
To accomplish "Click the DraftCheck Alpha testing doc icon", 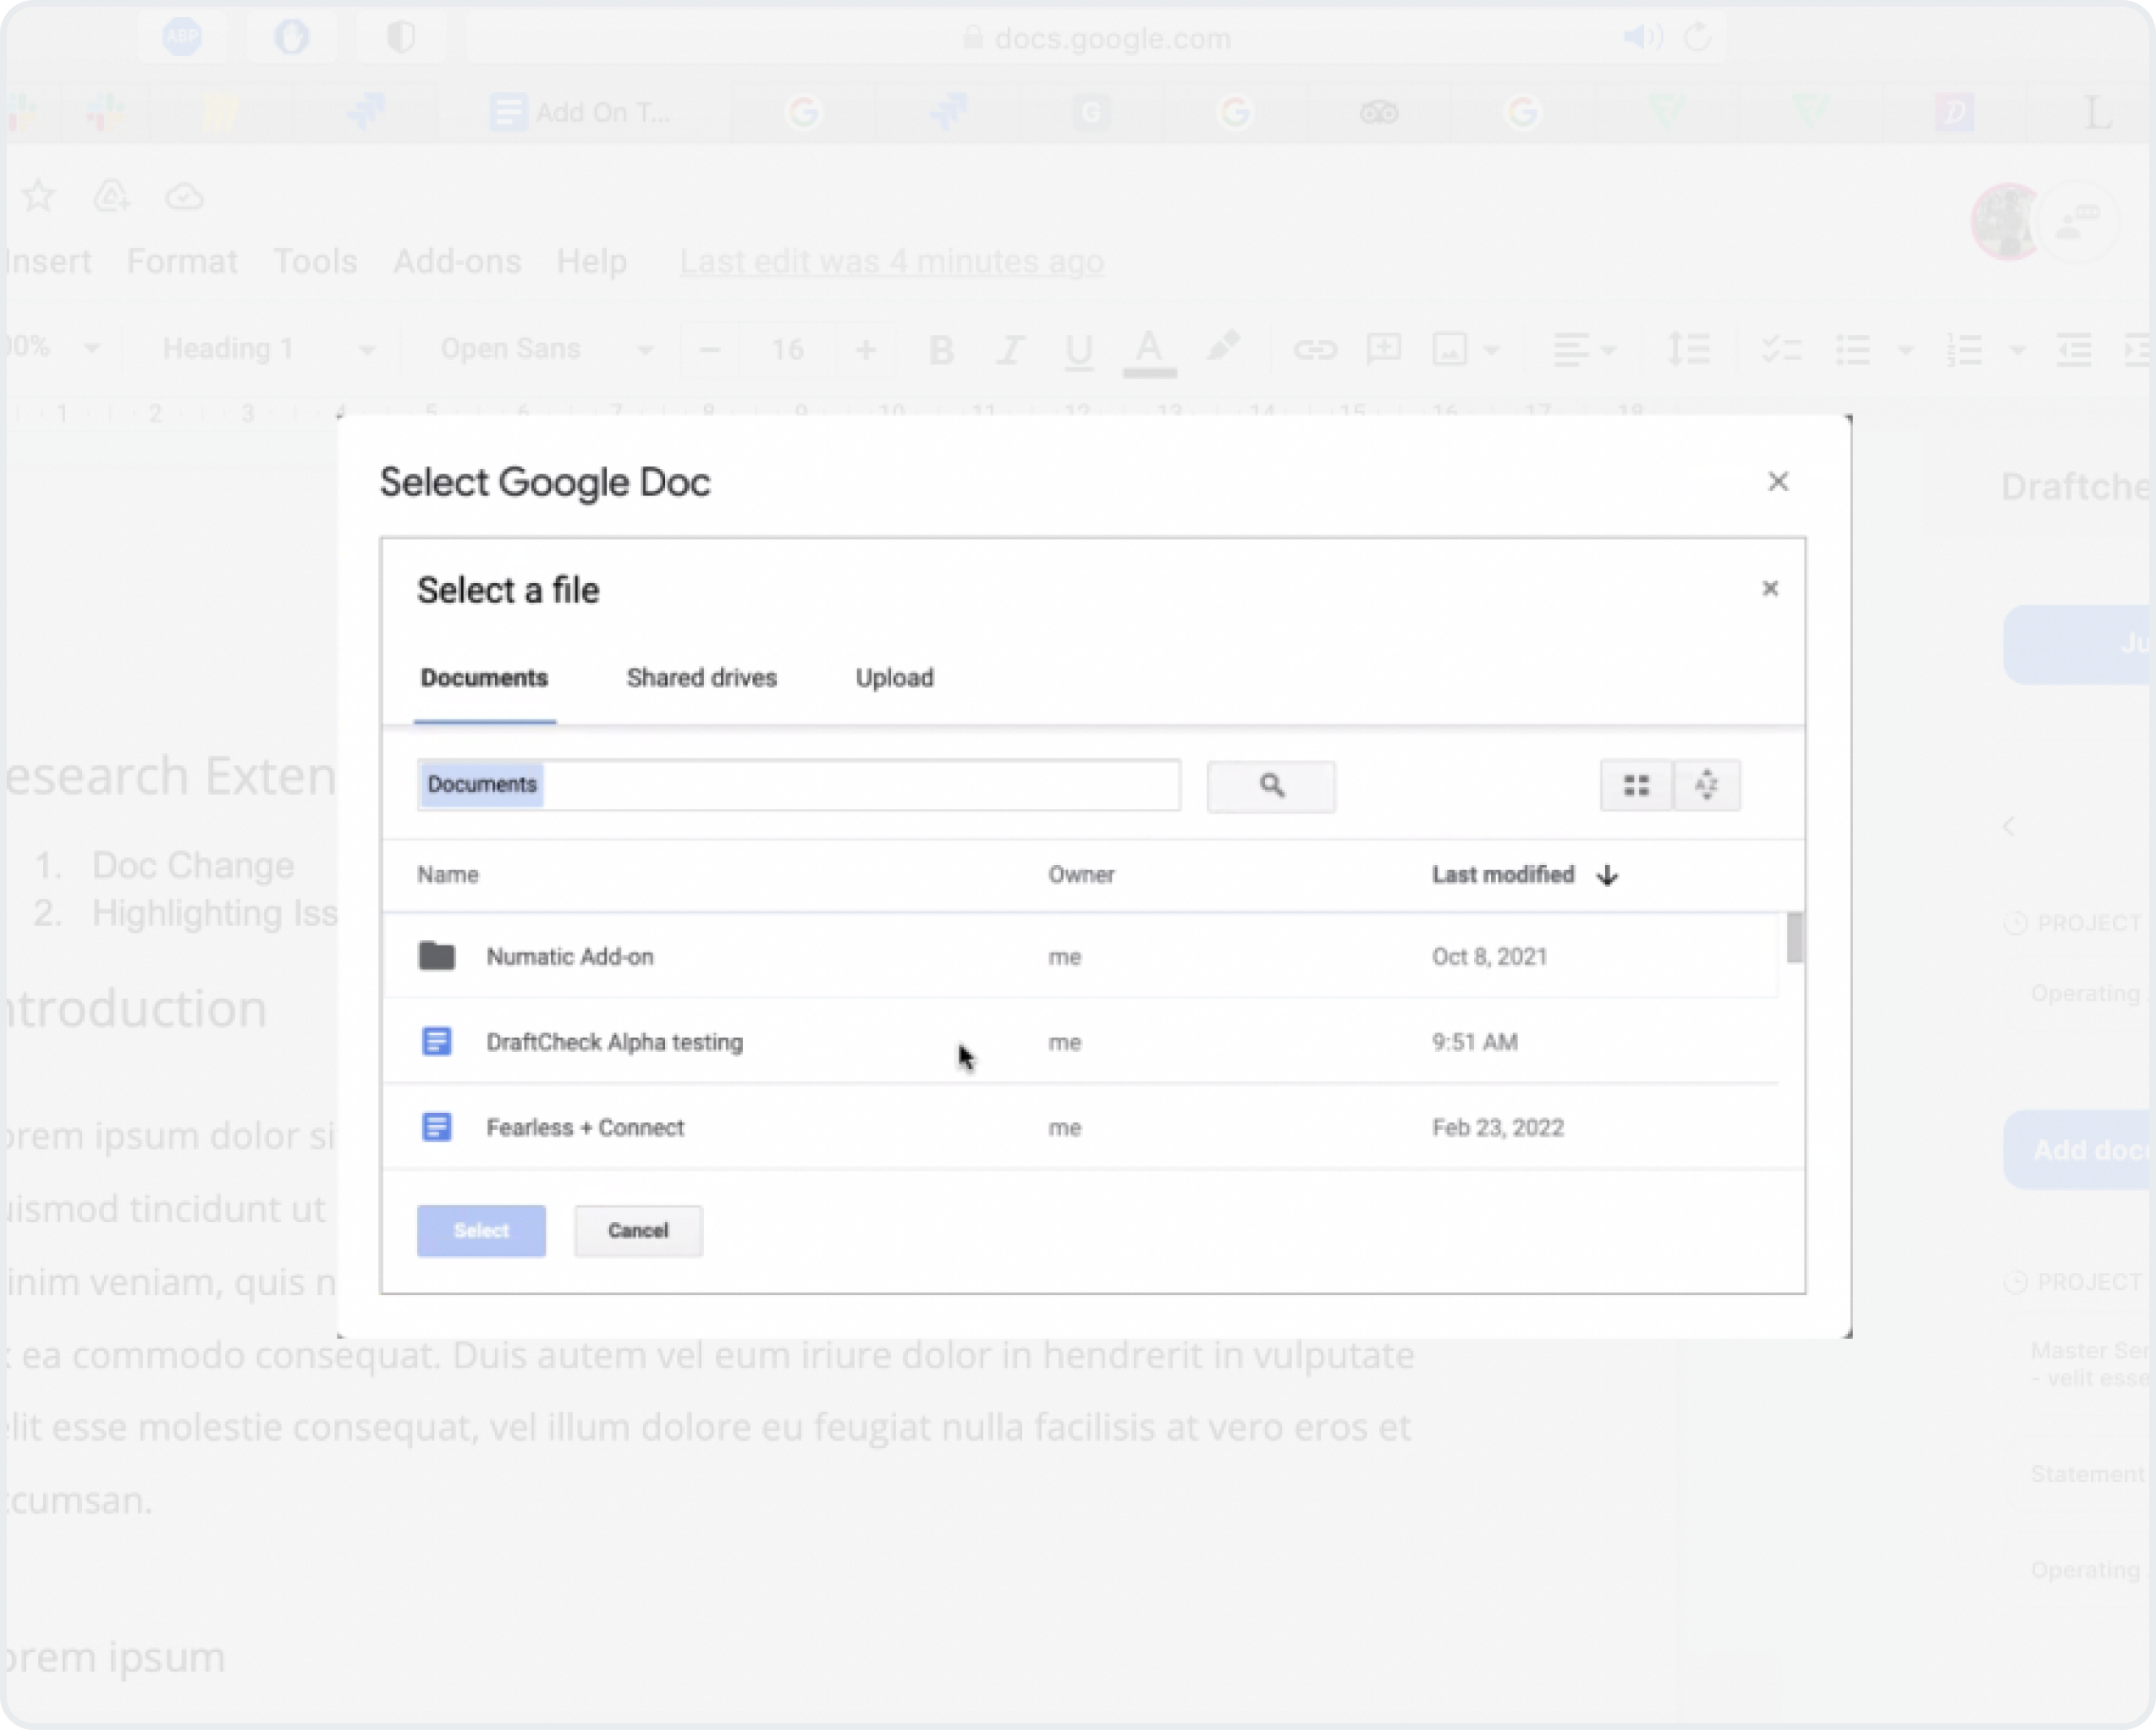I will (436, 1042).
